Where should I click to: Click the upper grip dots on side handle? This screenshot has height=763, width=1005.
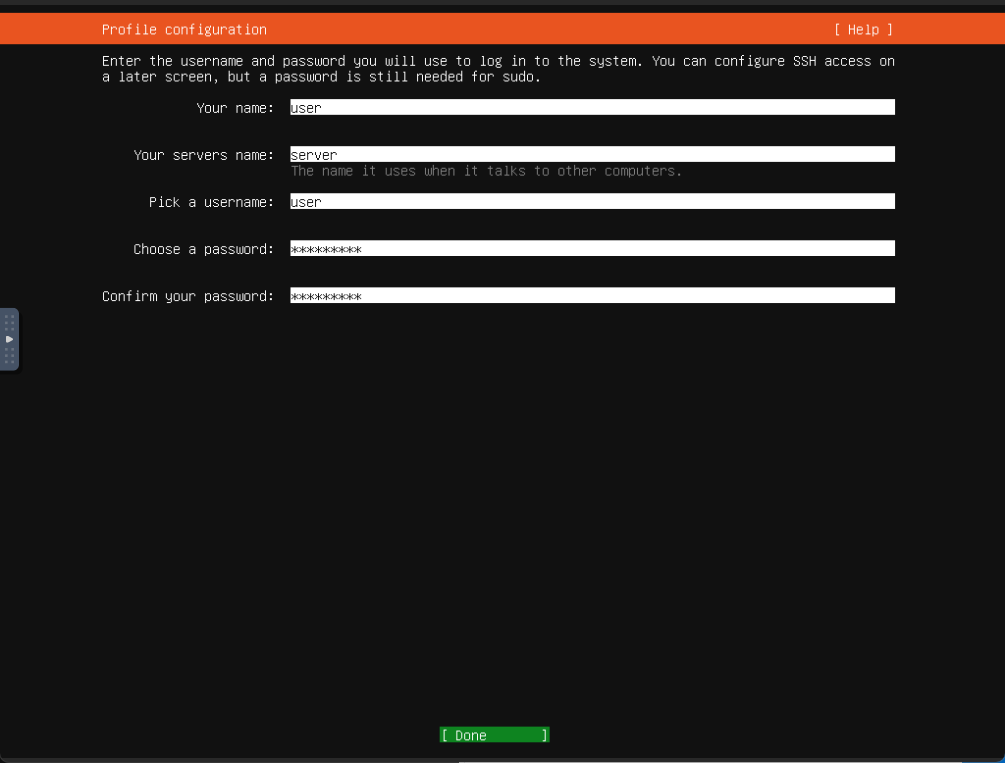coord(9,322)
